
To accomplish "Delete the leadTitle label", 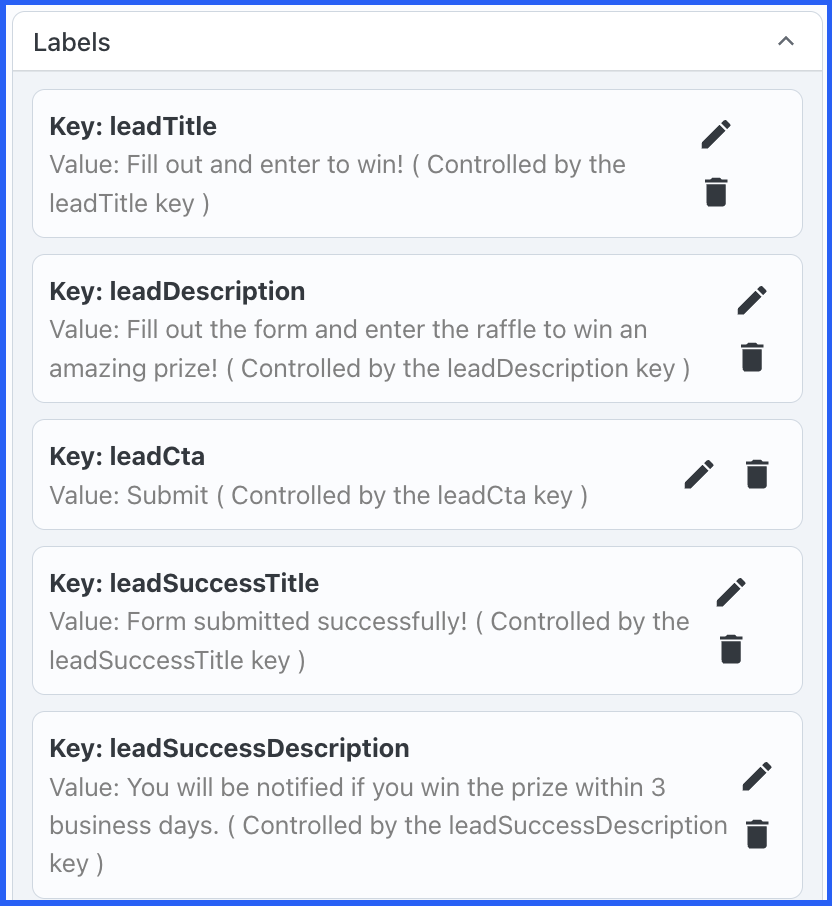I will coord(716,192).
